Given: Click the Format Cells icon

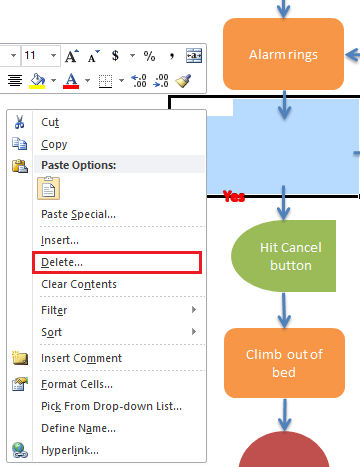Looking at the screenshot, I should click(x=20, y=384).
